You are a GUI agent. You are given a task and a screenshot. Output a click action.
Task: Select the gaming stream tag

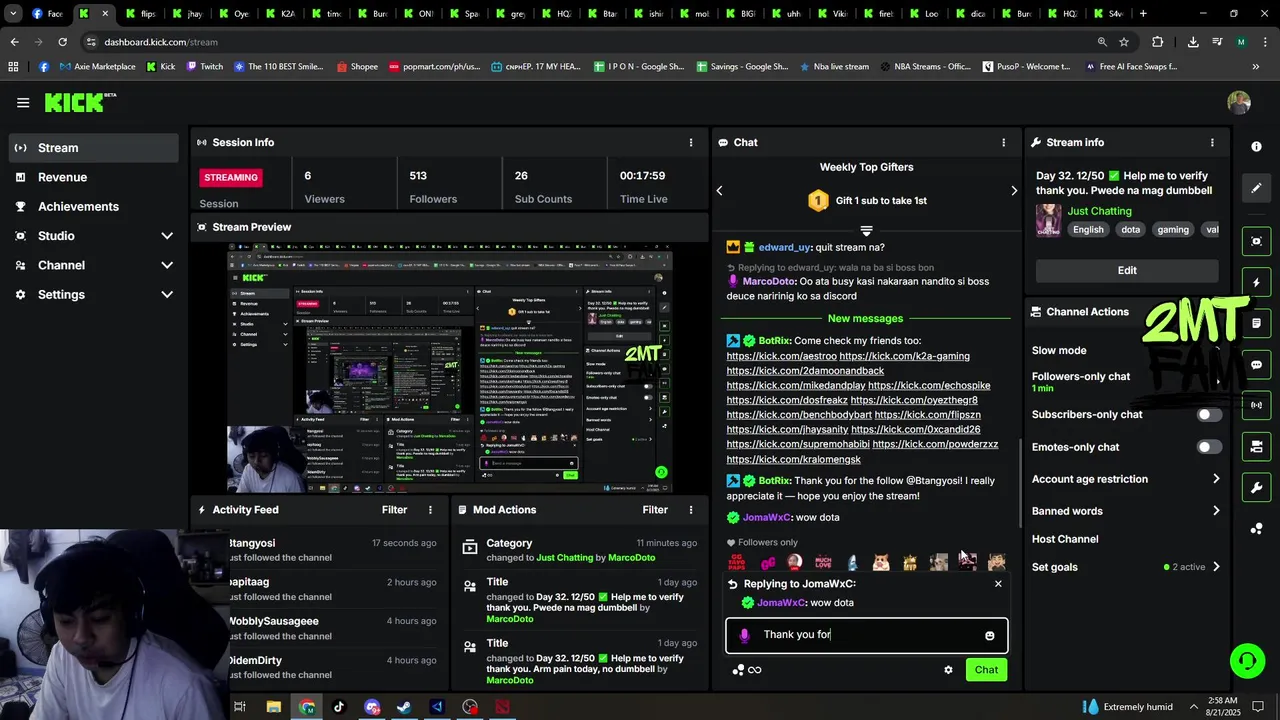1173,230
